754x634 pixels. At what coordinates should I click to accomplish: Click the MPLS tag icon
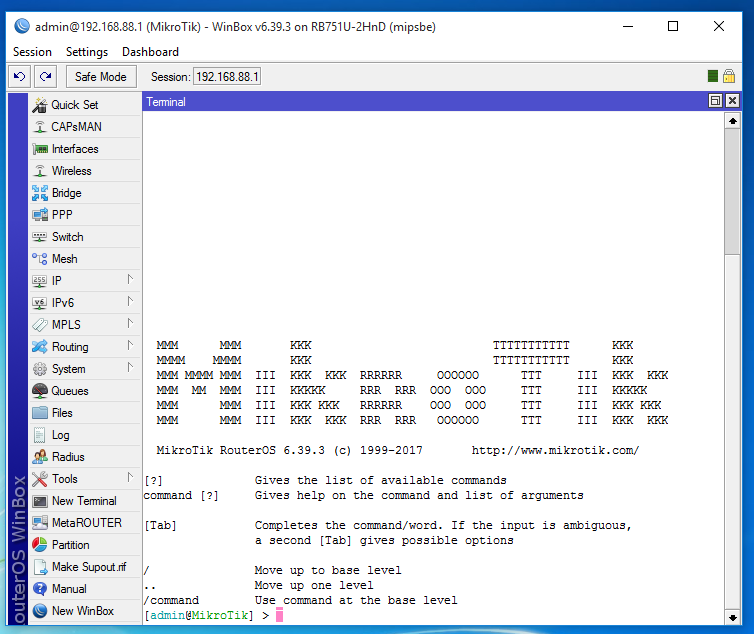pos(40,325)
